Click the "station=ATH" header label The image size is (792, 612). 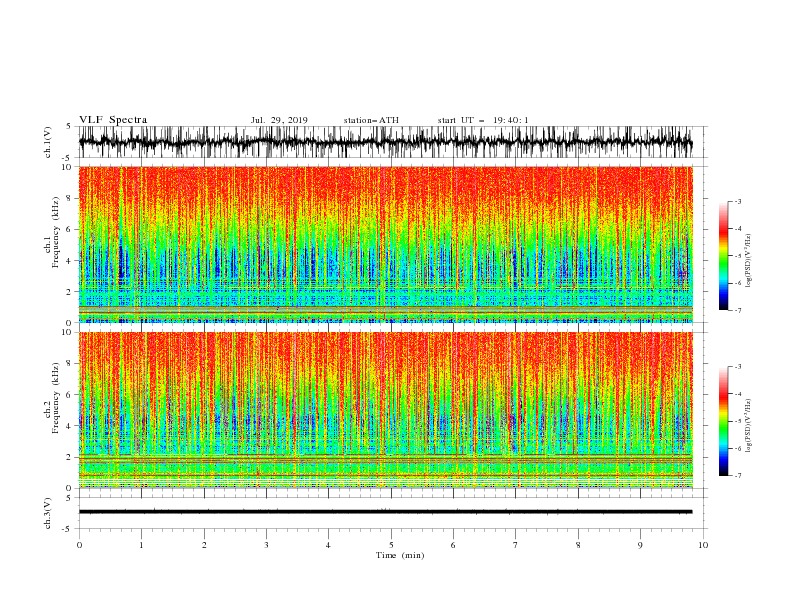pyautogui.click(x=371, y=120)
